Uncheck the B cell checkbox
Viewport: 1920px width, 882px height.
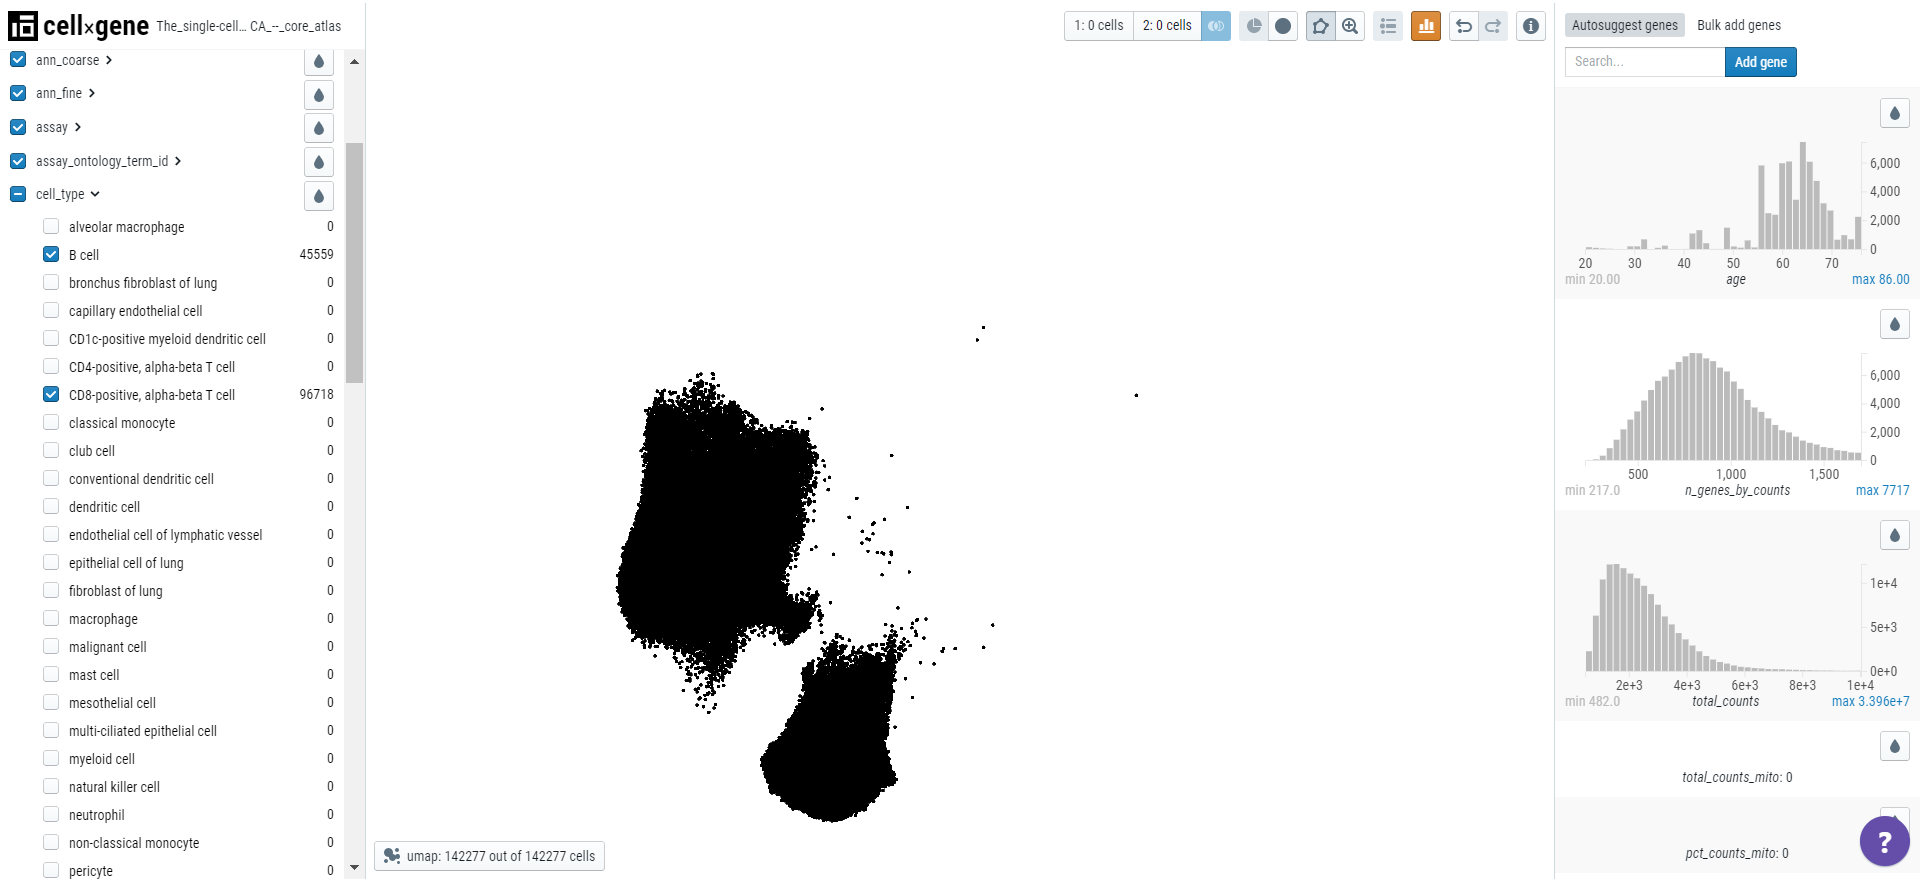pos(51,254)
